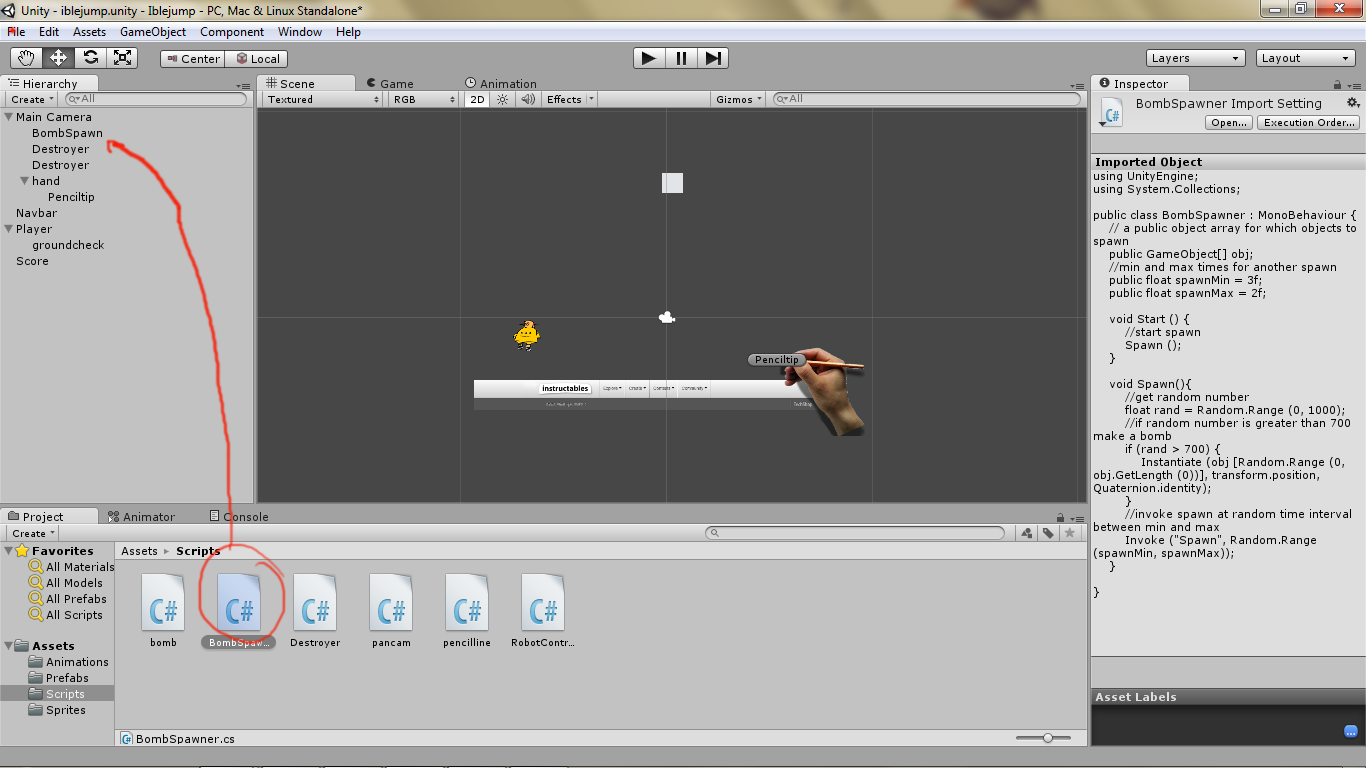Click the Execution Order... button

coord(1309,122)
